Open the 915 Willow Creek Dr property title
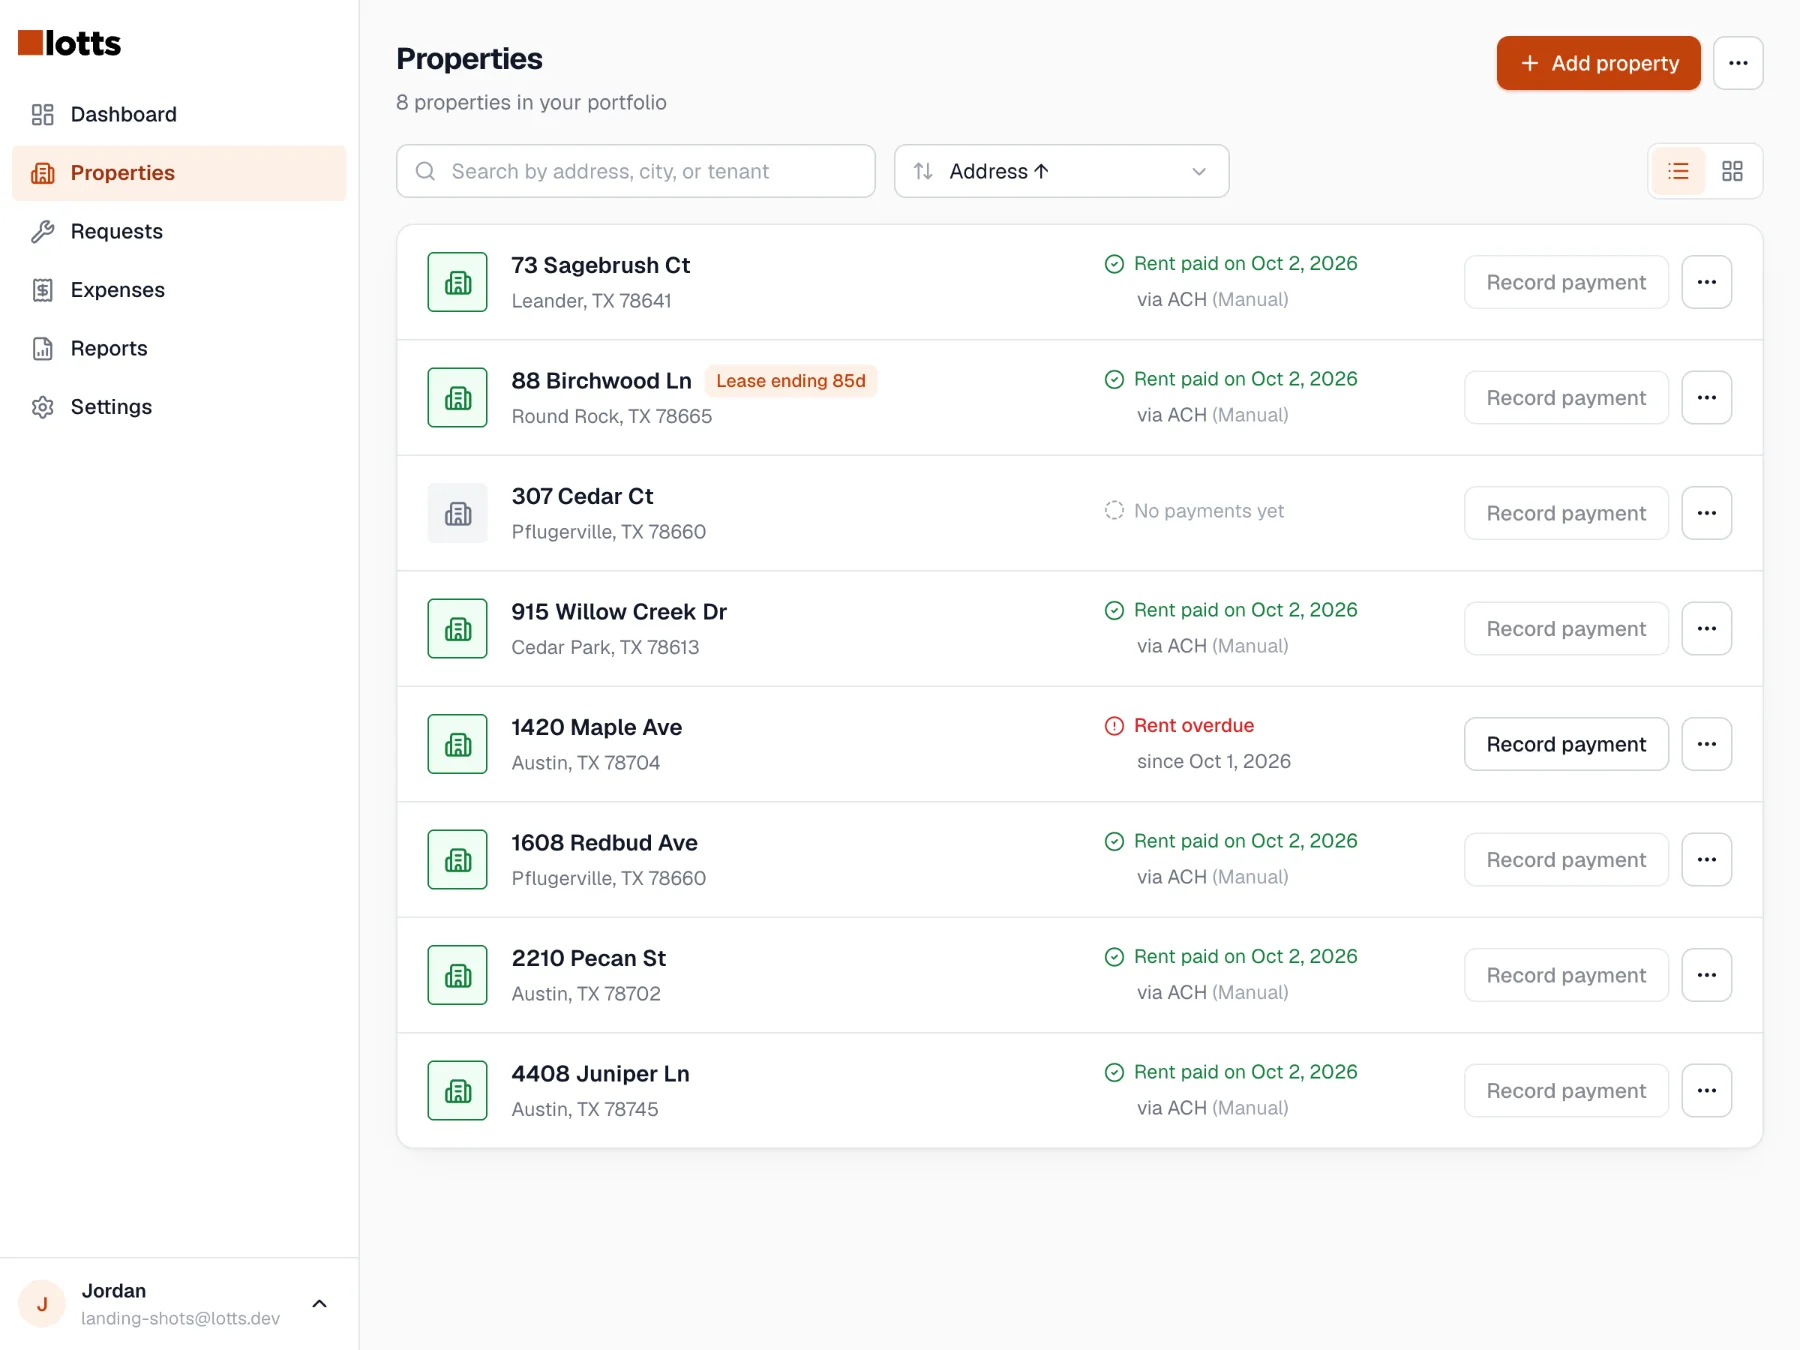Image resolution: width=1800 pixels, height=1350 pixels. (x=619, y=612)
